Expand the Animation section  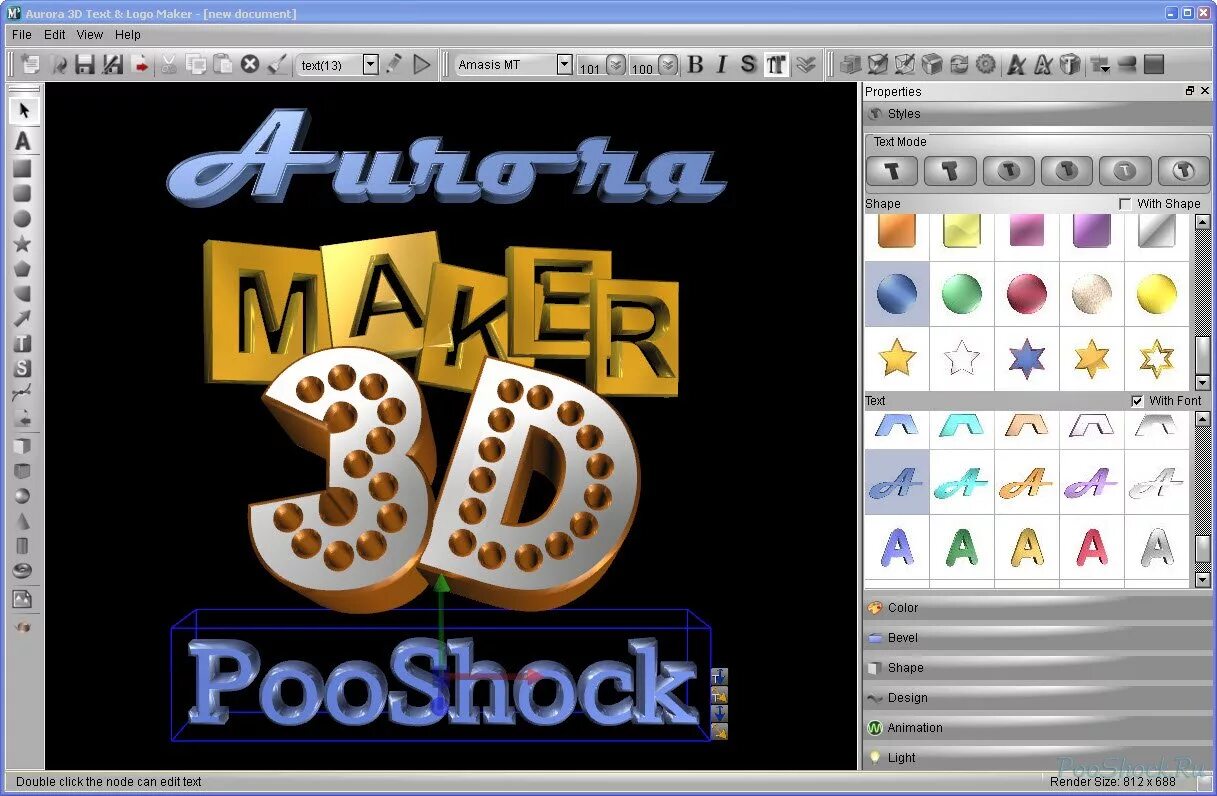pos(1038,728)
